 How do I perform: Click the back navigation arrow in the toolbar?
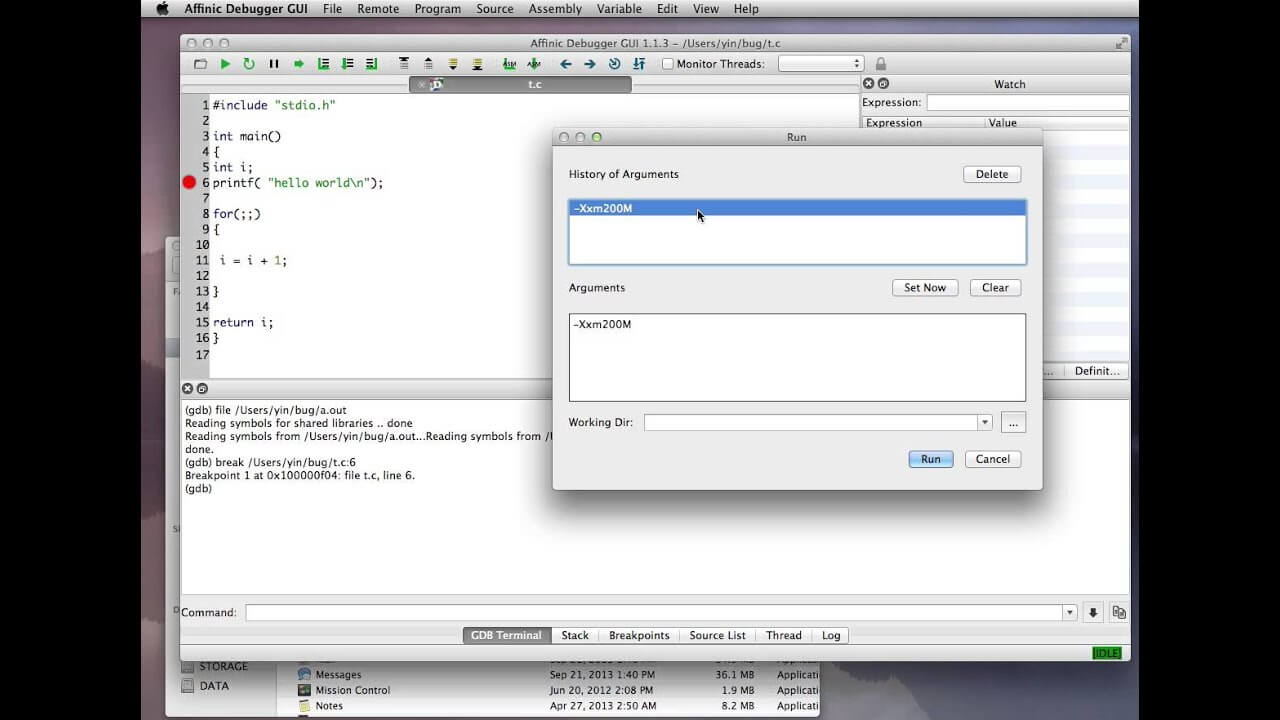coord(566,63)
